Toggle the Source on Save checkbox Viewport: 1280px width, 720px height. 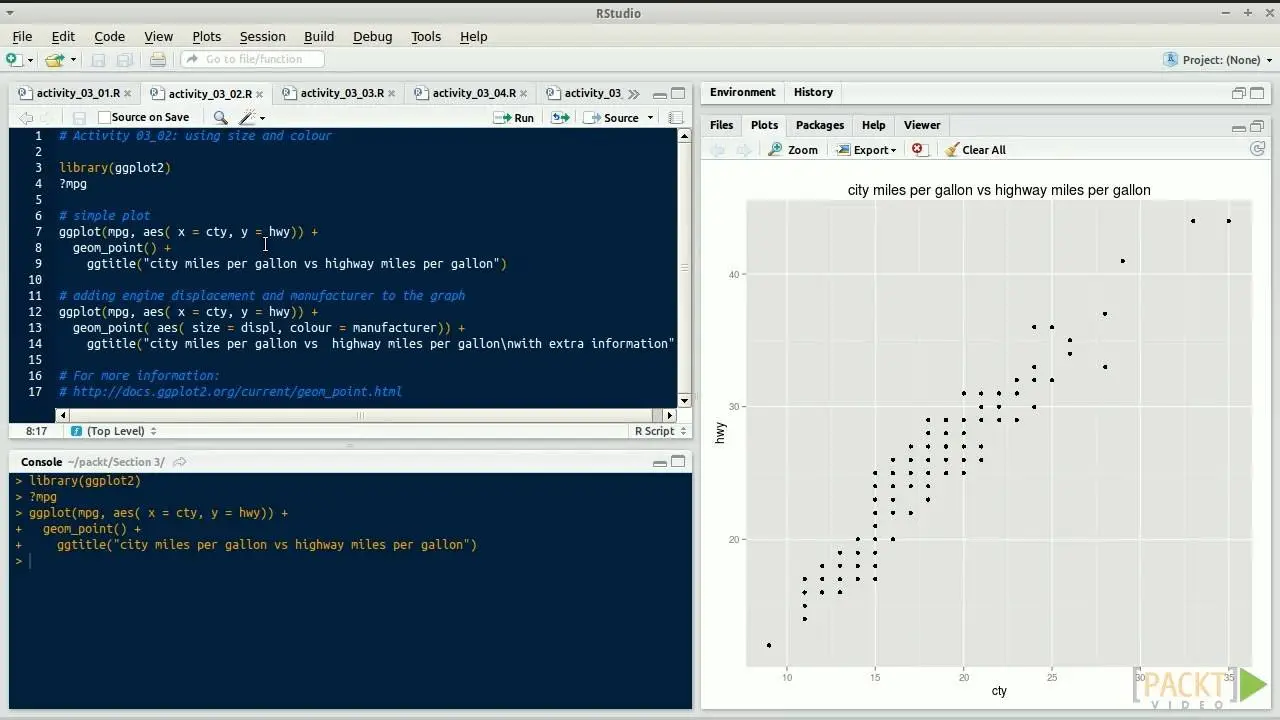tap(104, 118)
